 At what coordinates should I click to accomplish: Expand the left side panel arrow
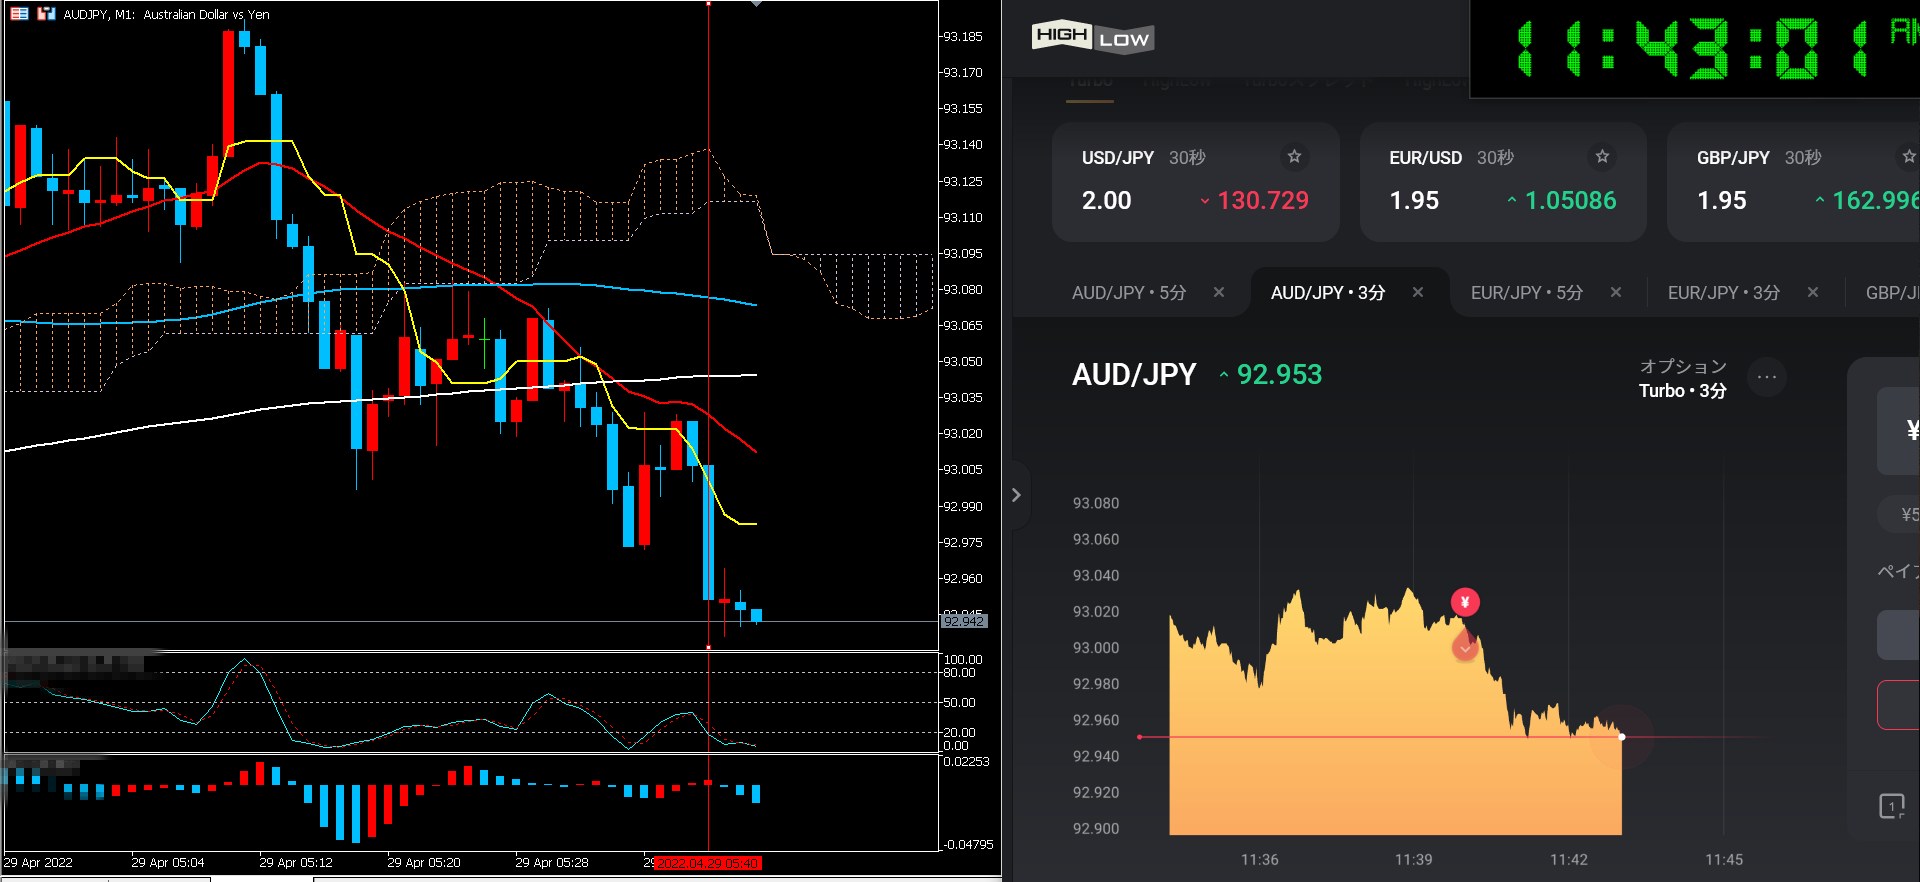(1016, 495)
